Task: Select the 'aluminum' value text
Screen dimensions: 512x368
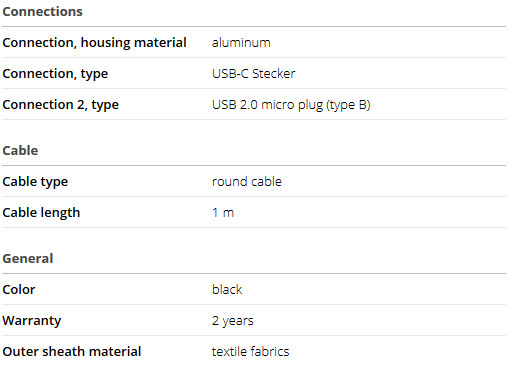Action: point(241,43)
